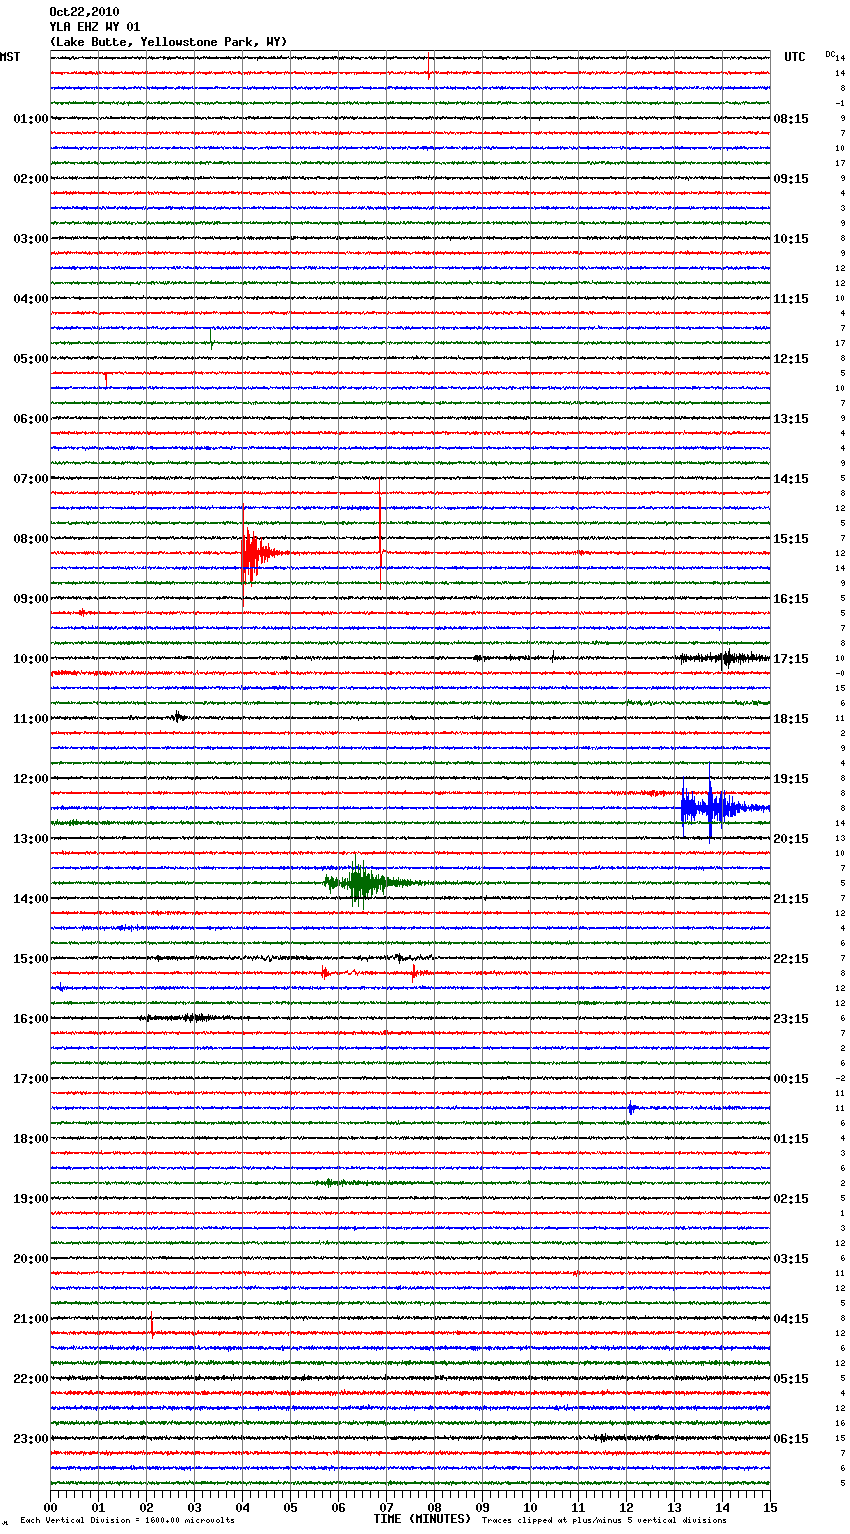The height and width of the screenshot is (1534, 850).
Task: Select the 16:00 MST time label
Action: 31,1019
